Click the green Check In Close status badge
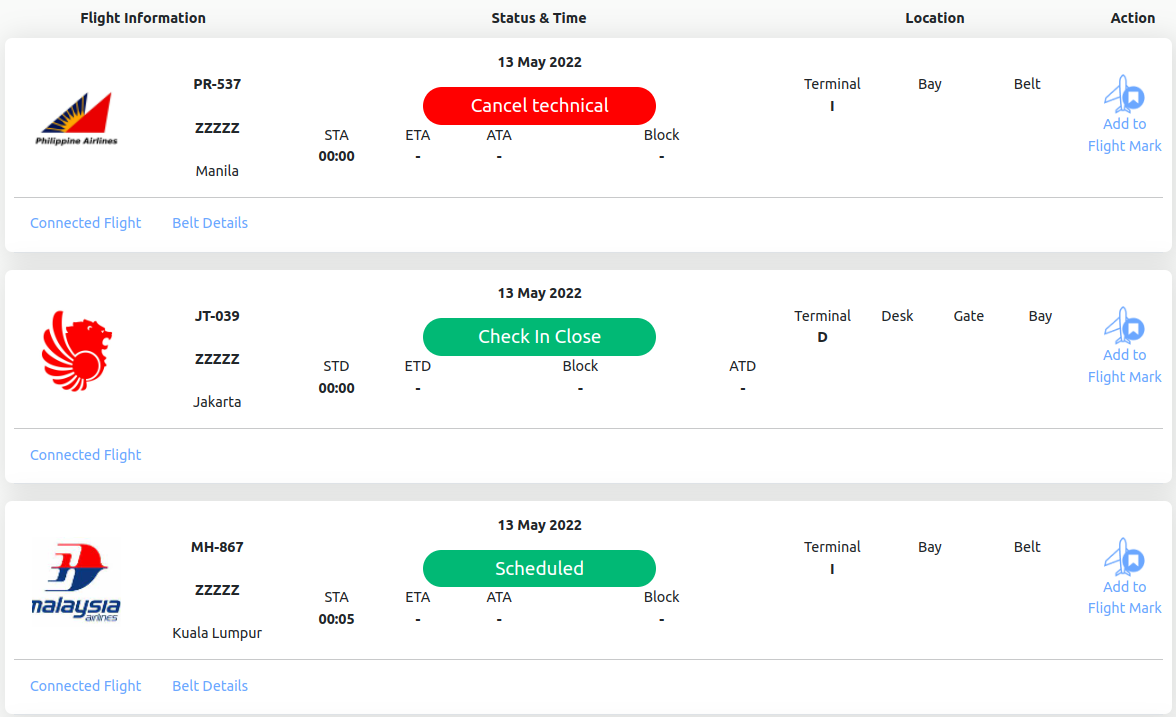 539,337
